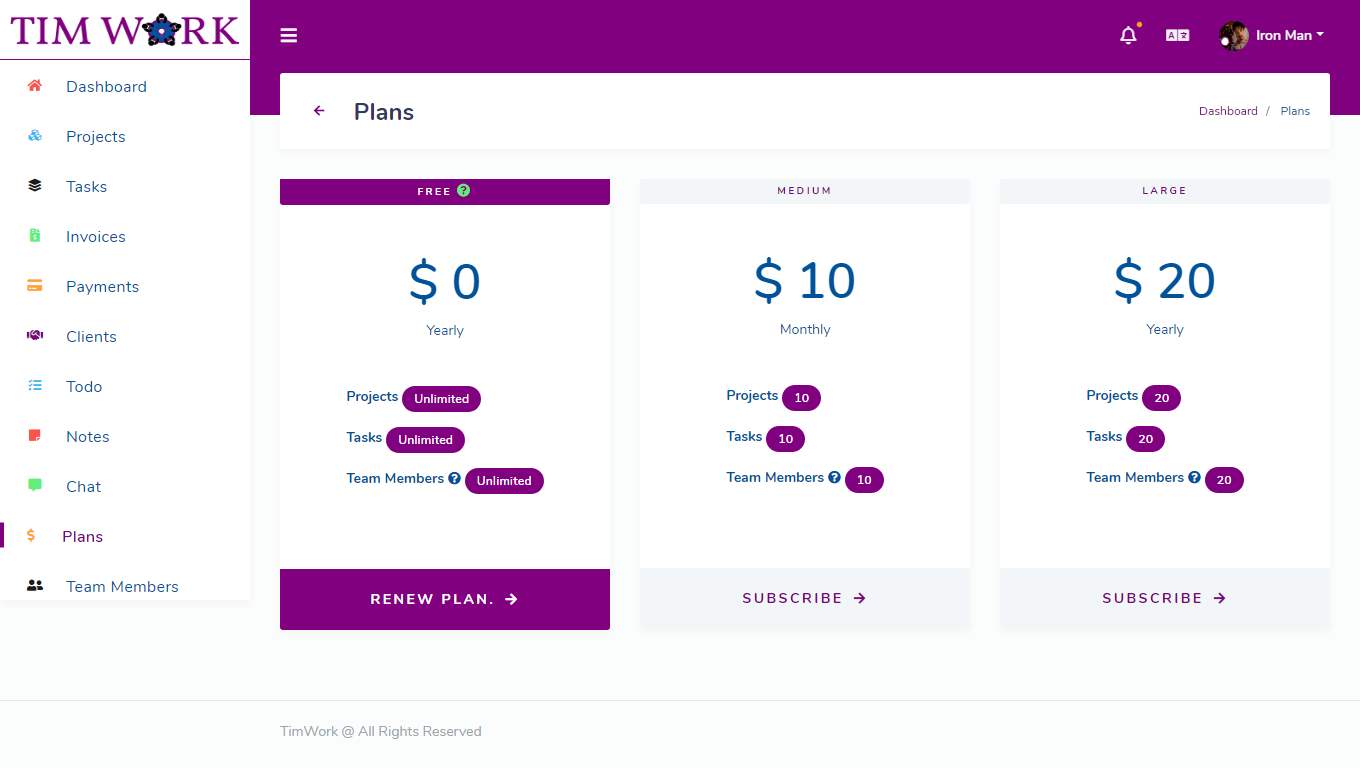Select the Projects icon in the sidebar

coord(33,136)
